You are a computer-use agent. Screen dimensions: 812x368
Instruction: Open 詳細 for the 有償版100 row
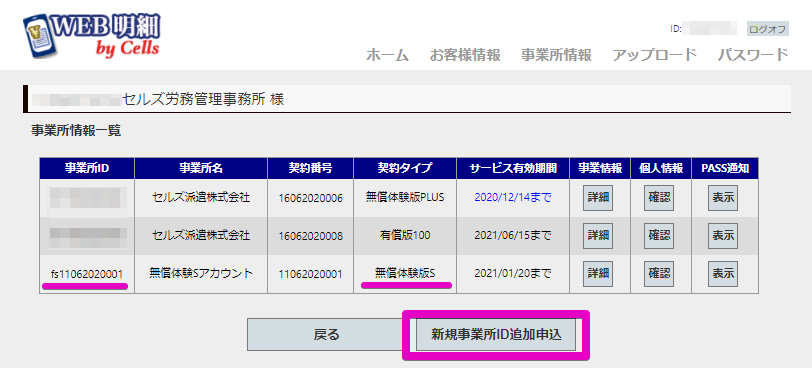tap(598, 235)
